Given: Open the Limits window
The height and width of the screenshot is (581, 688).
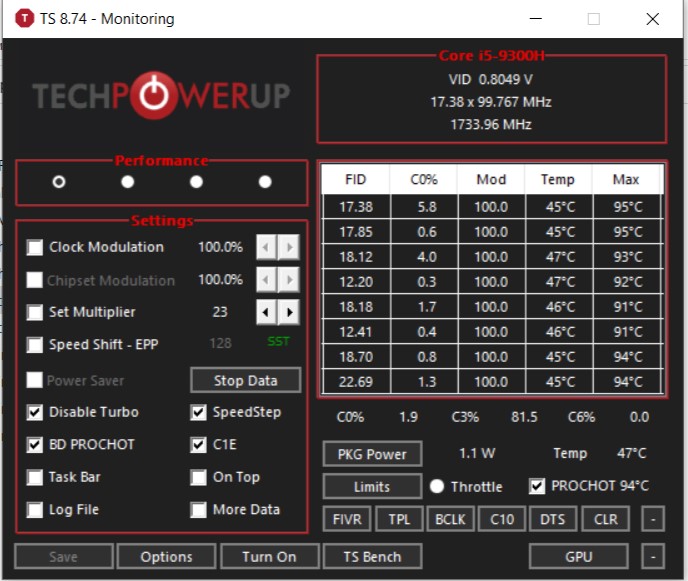Looking at the screenshot, I should tap(373, 487).
